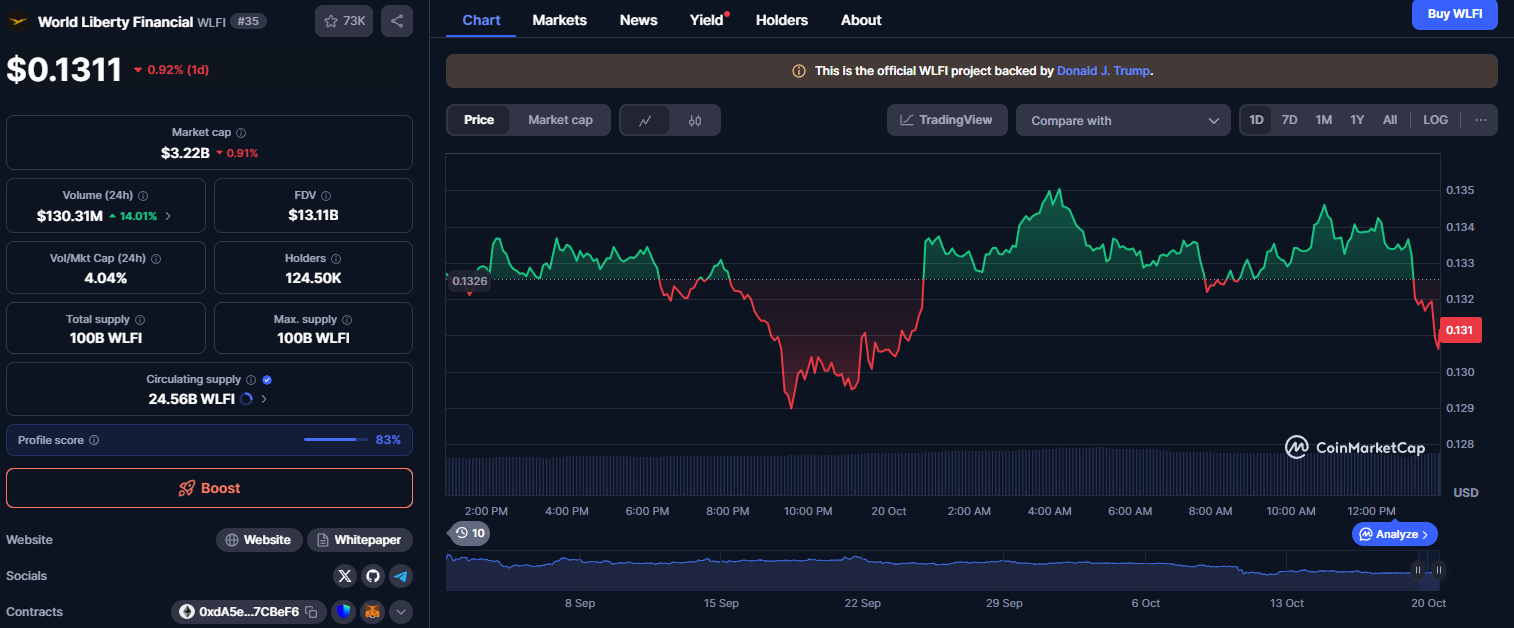Toggle chart to Market cap view
The width and height of the screenshot is (1514, 628).
tap(560, 120)
